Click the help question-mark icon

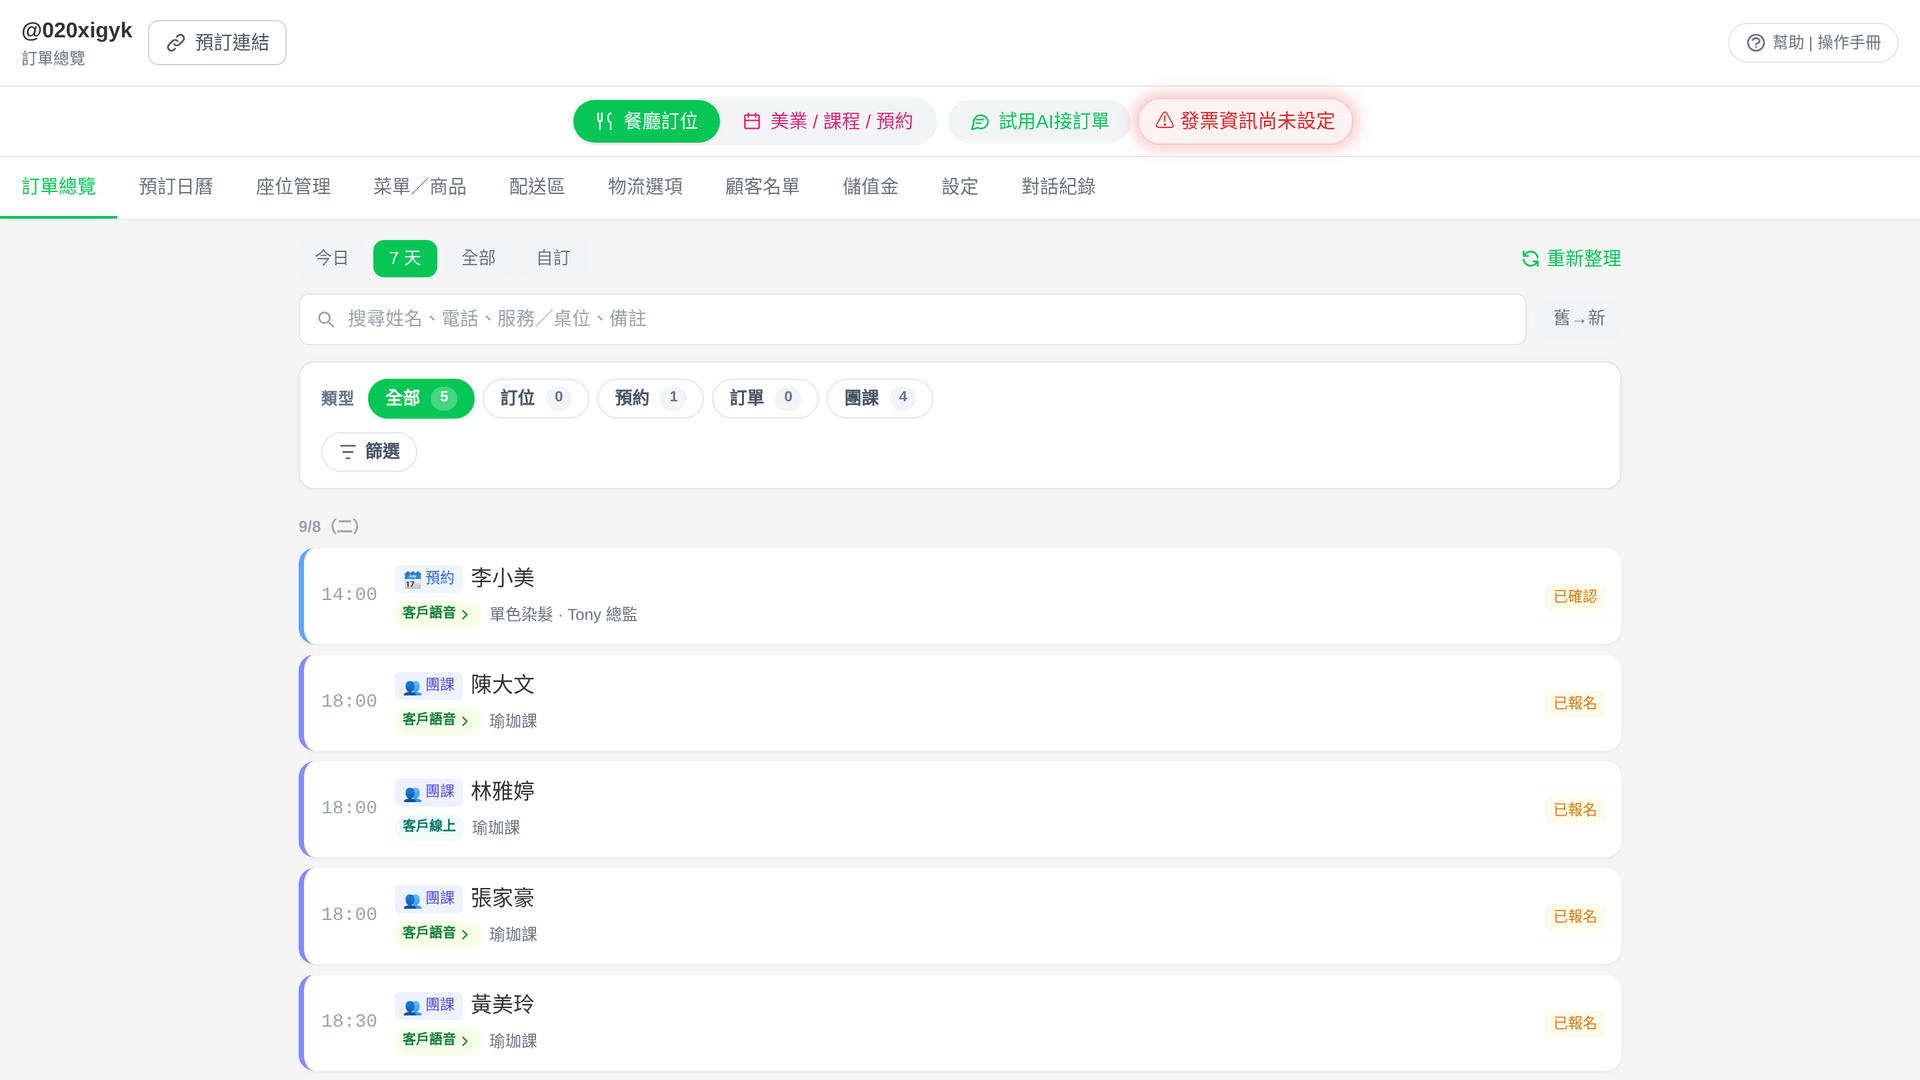pos(1755,43)
